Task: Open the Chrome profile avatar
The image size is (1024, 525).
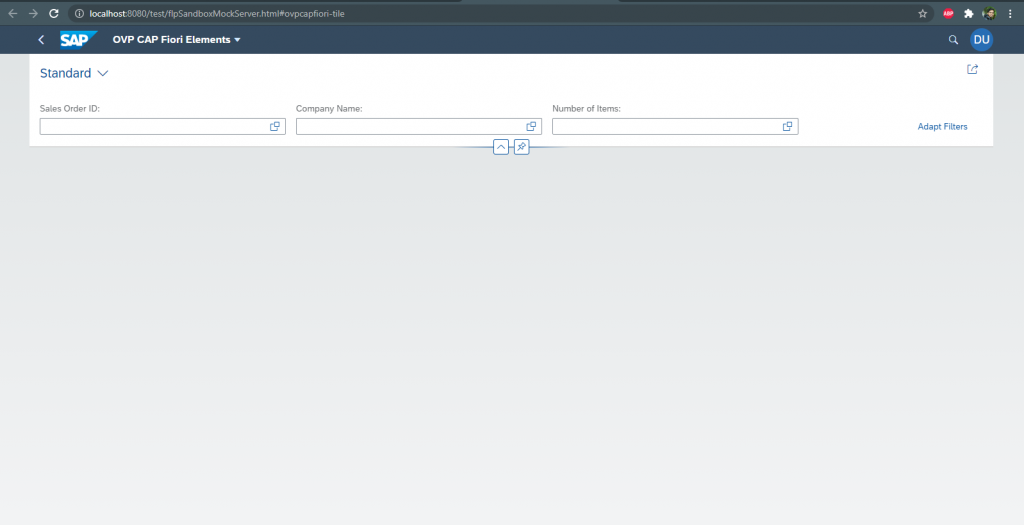Action: [989, 13]
